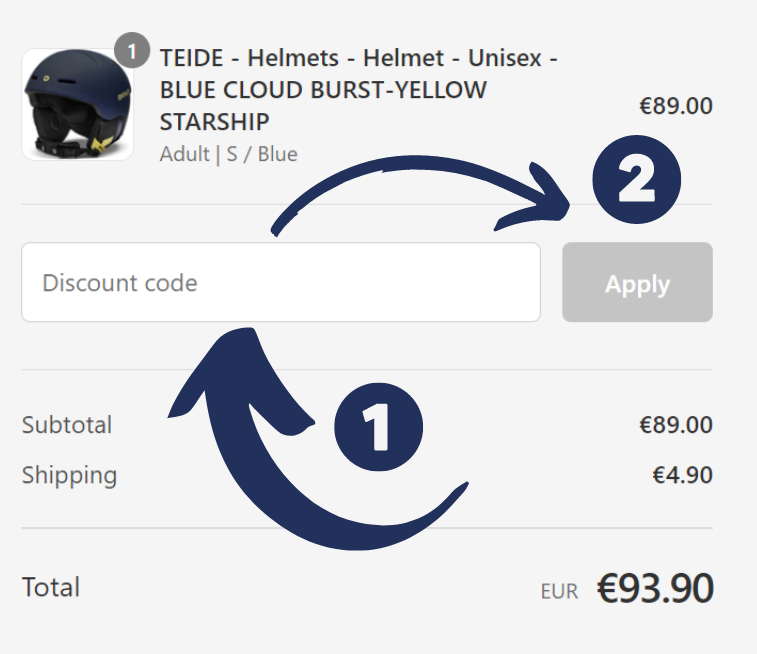
Task: Click the quantity badge on helmet image
Action: (x=131, y=49)
